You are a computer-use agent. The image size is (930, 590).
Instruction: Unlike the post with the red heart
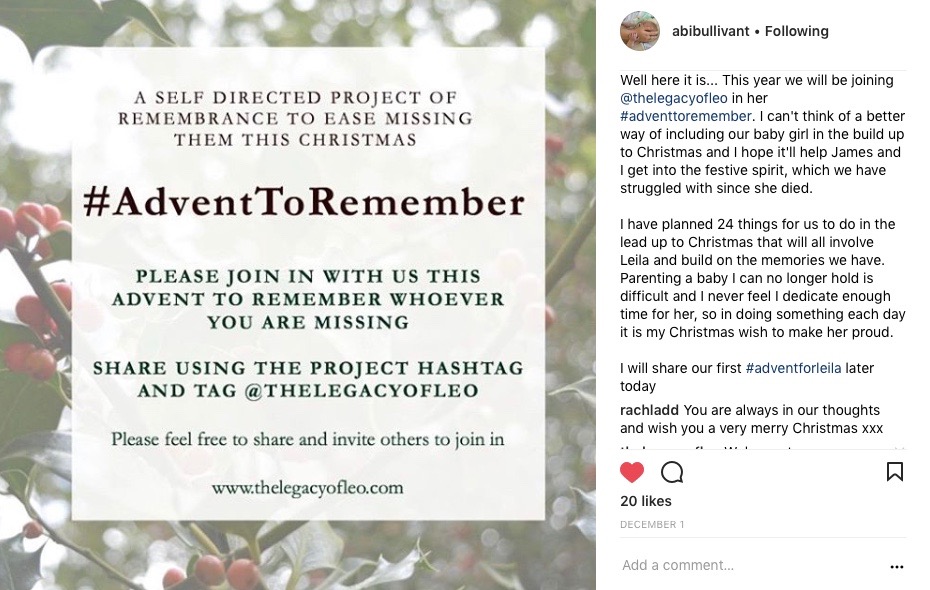[632, 472]
